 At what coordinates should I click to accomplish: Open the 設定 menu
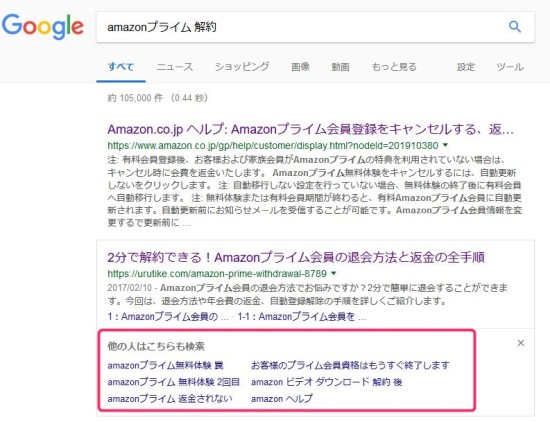point(466,67)
